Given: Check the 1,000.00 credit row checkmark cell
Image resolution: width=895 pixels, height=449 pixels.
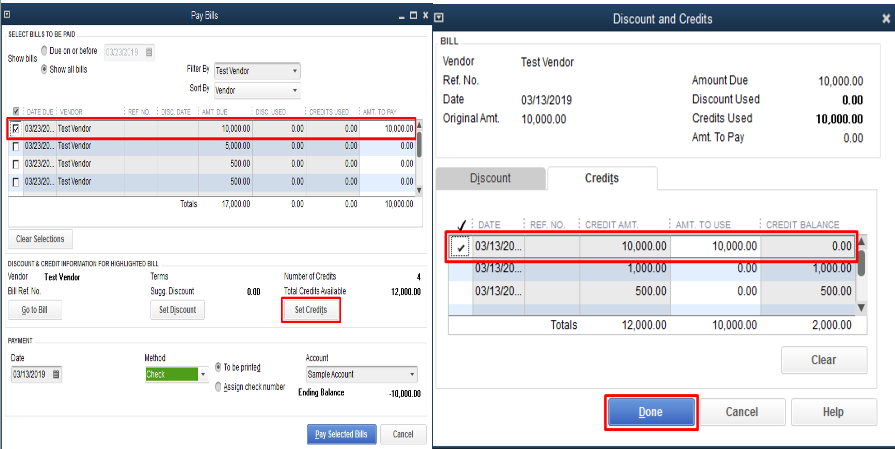Looking at the screenshot, I should point(461,268).
